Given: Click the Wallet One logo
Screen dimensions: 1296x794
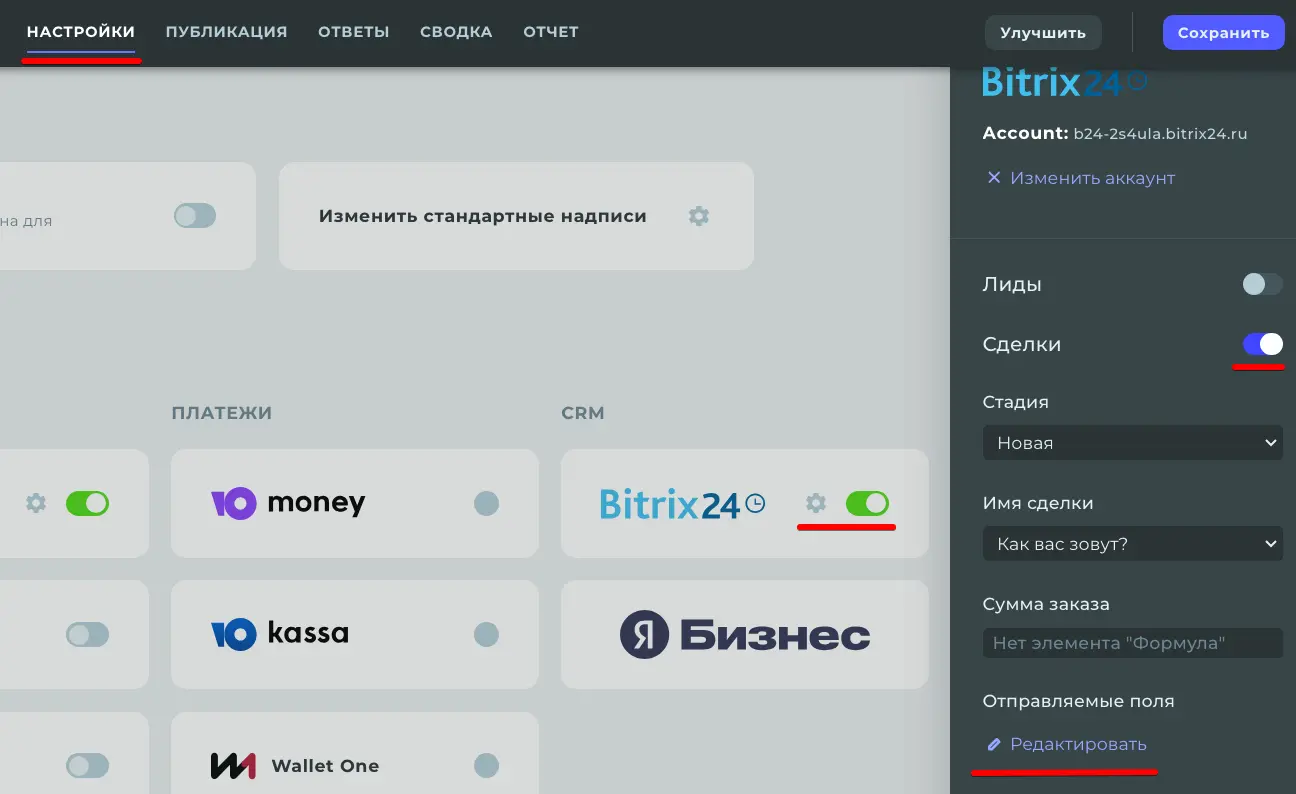Looking at the screenshot, I should tap(294, 766).
